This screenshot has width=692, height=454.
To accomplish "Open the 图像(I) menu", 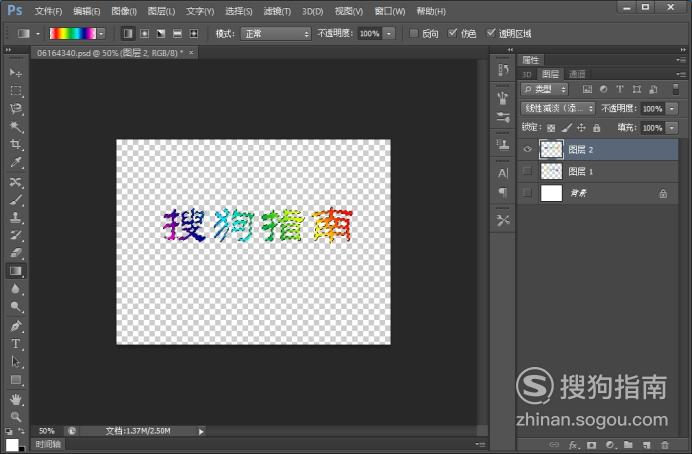I will (x=124, y=11).
